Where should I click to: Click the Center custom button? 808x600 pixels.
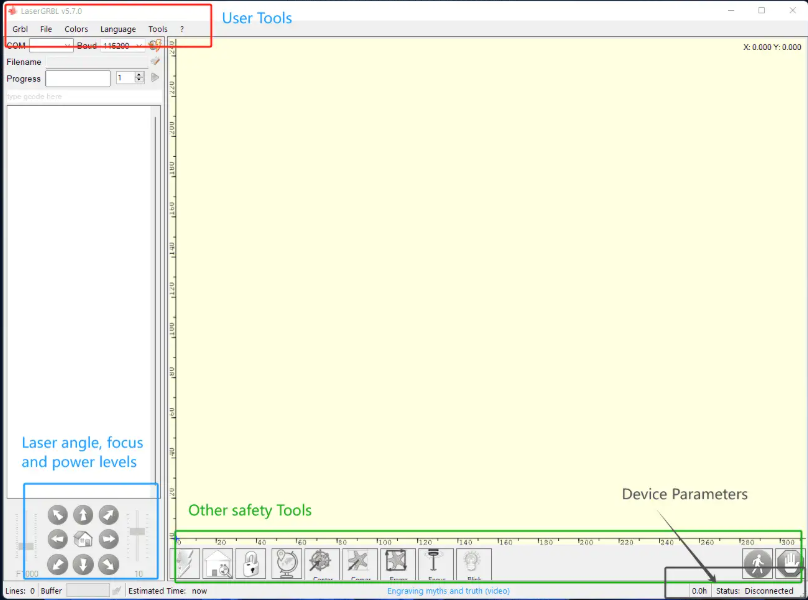[322, 563]
